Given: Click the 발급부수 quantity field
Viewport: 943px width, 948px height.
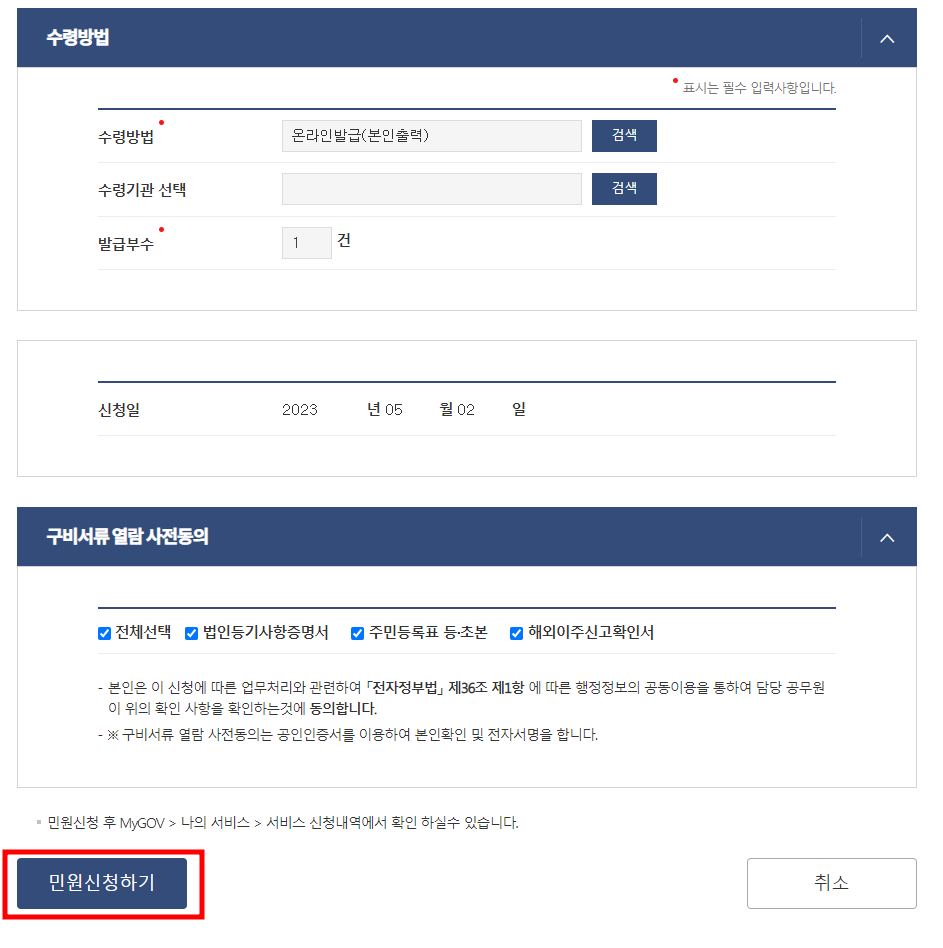Looking at the screenshot, I should click(306, 242).
